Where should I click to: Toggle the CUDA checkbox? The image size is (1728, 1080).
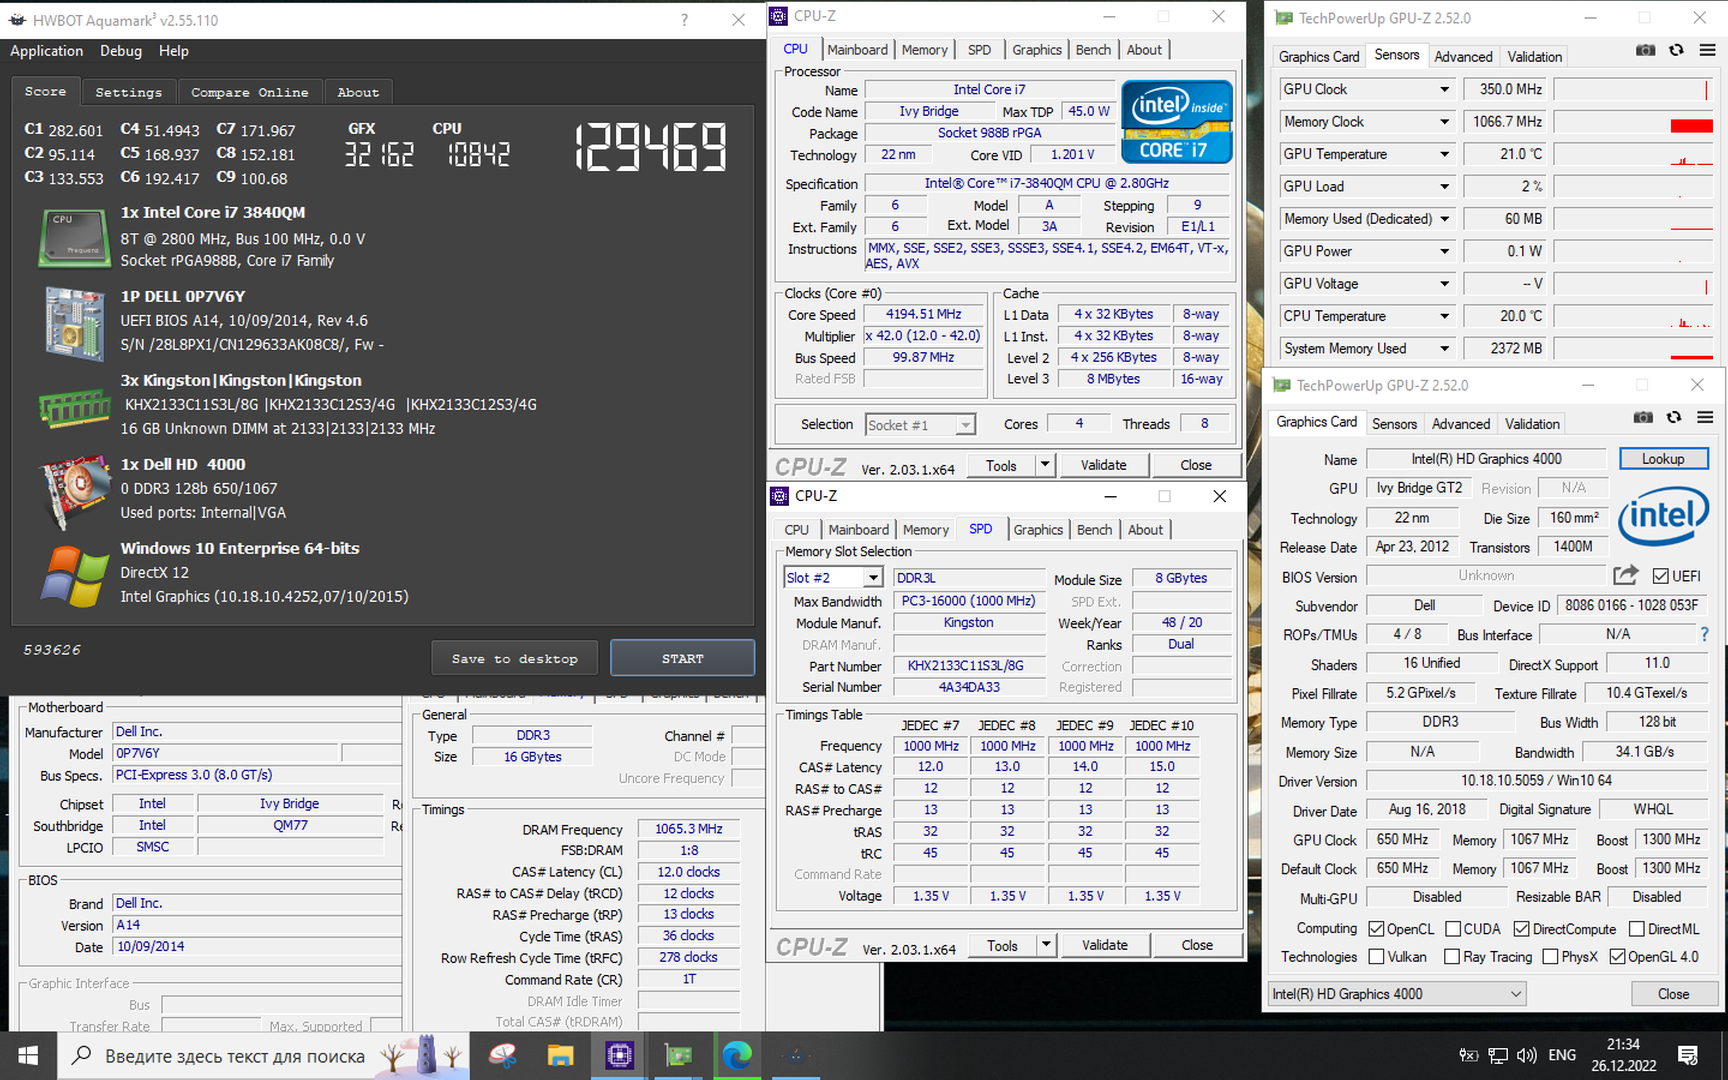1453,929
